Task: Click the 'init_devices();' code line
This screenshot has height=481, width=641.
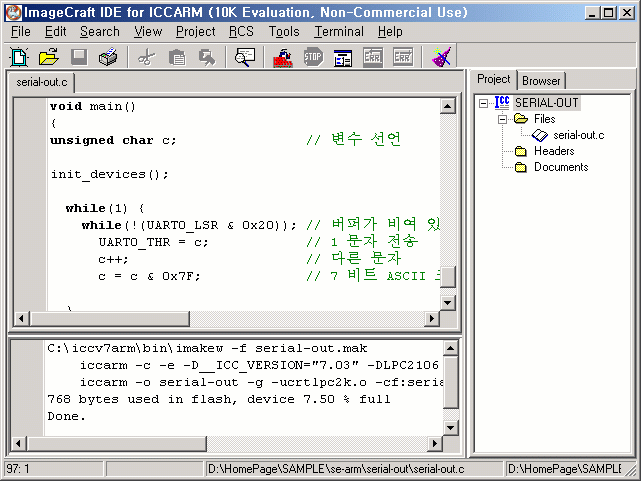Action: tap(110, 175)
